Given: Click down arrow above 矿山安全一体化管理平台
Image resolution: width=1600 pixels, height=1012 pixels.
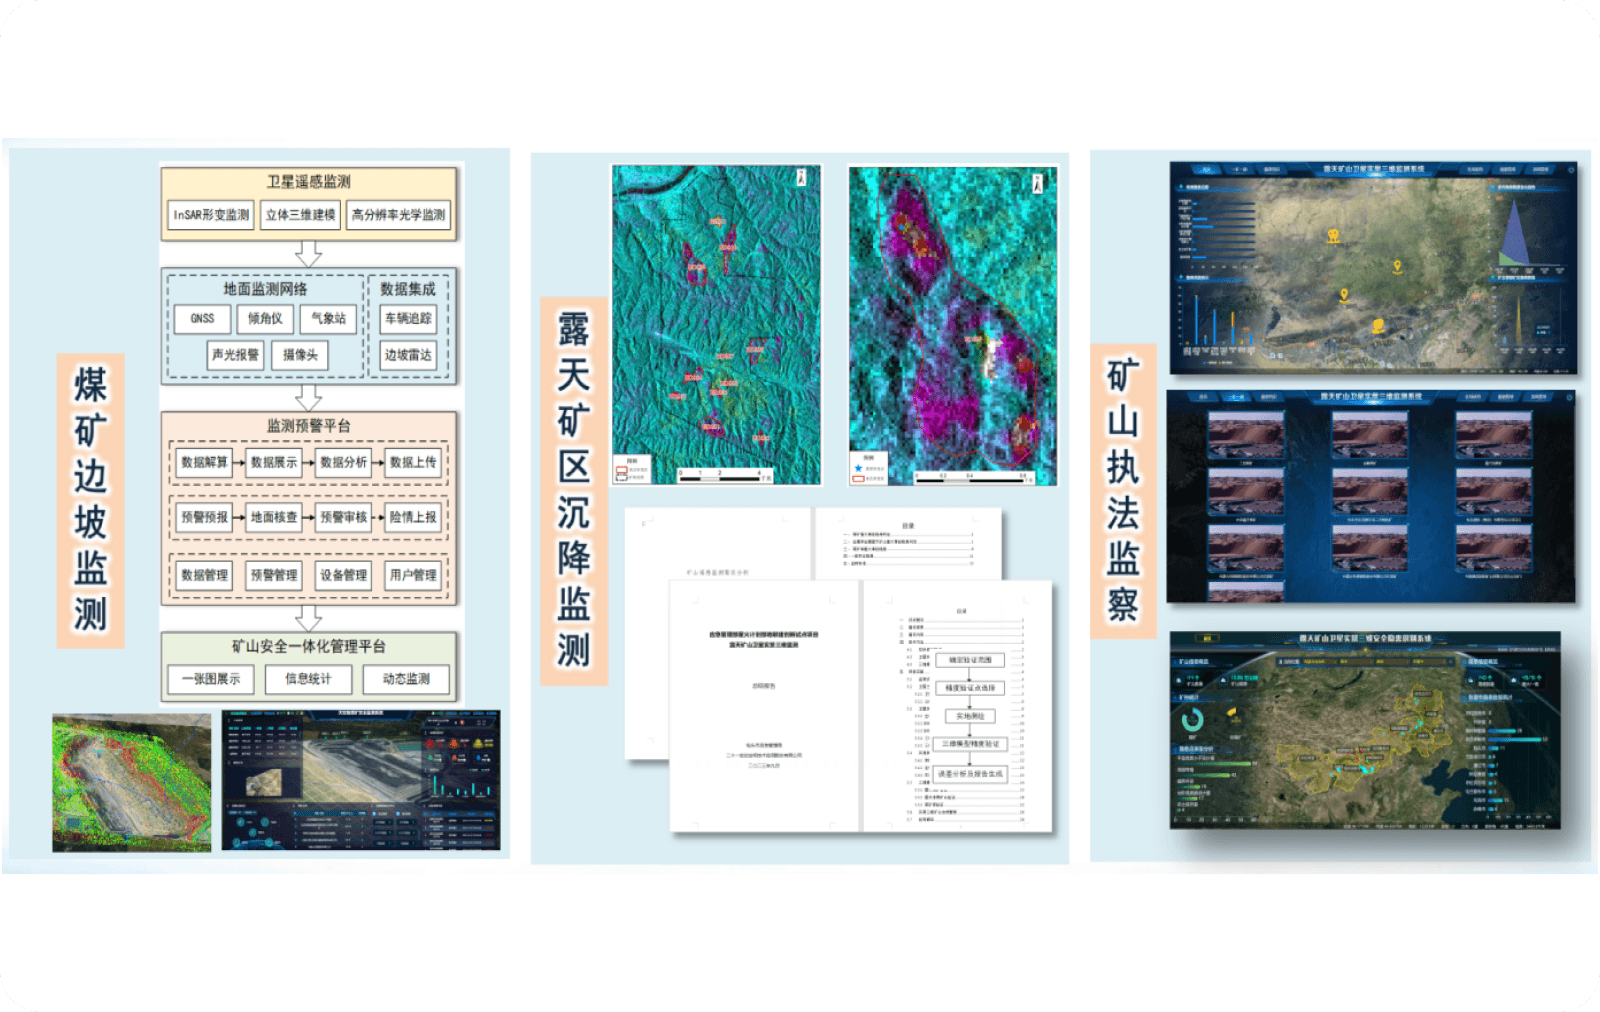Looking at the screenshot, I should coord(308,617).
